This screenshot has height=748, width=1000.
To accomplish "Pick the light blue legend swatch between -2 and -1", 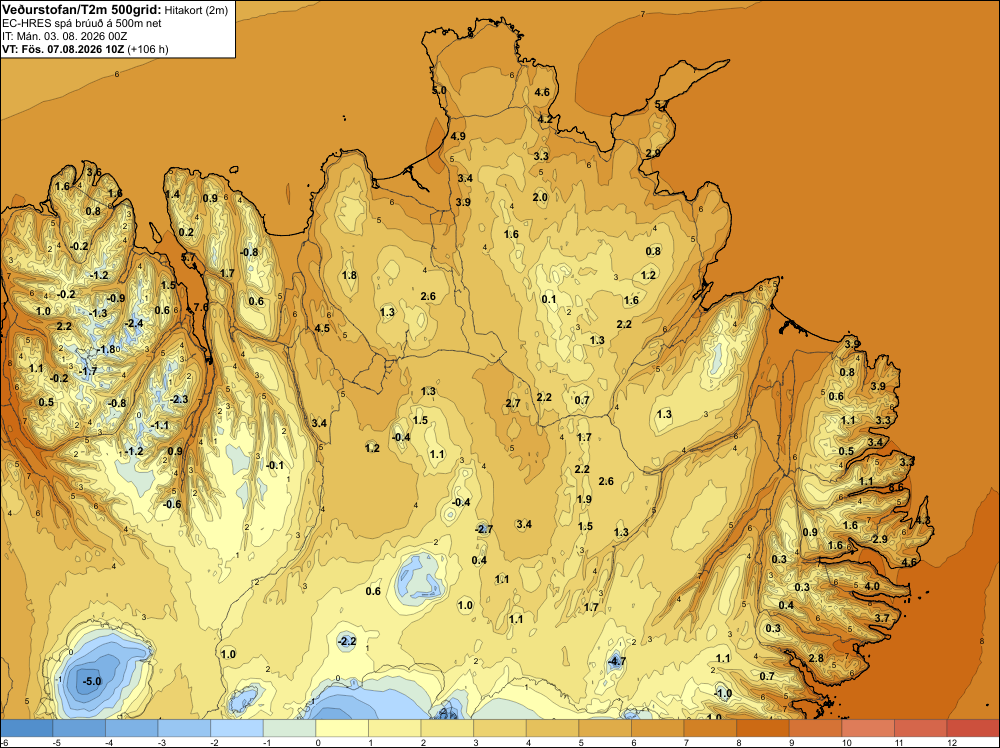I will [237, 728].
